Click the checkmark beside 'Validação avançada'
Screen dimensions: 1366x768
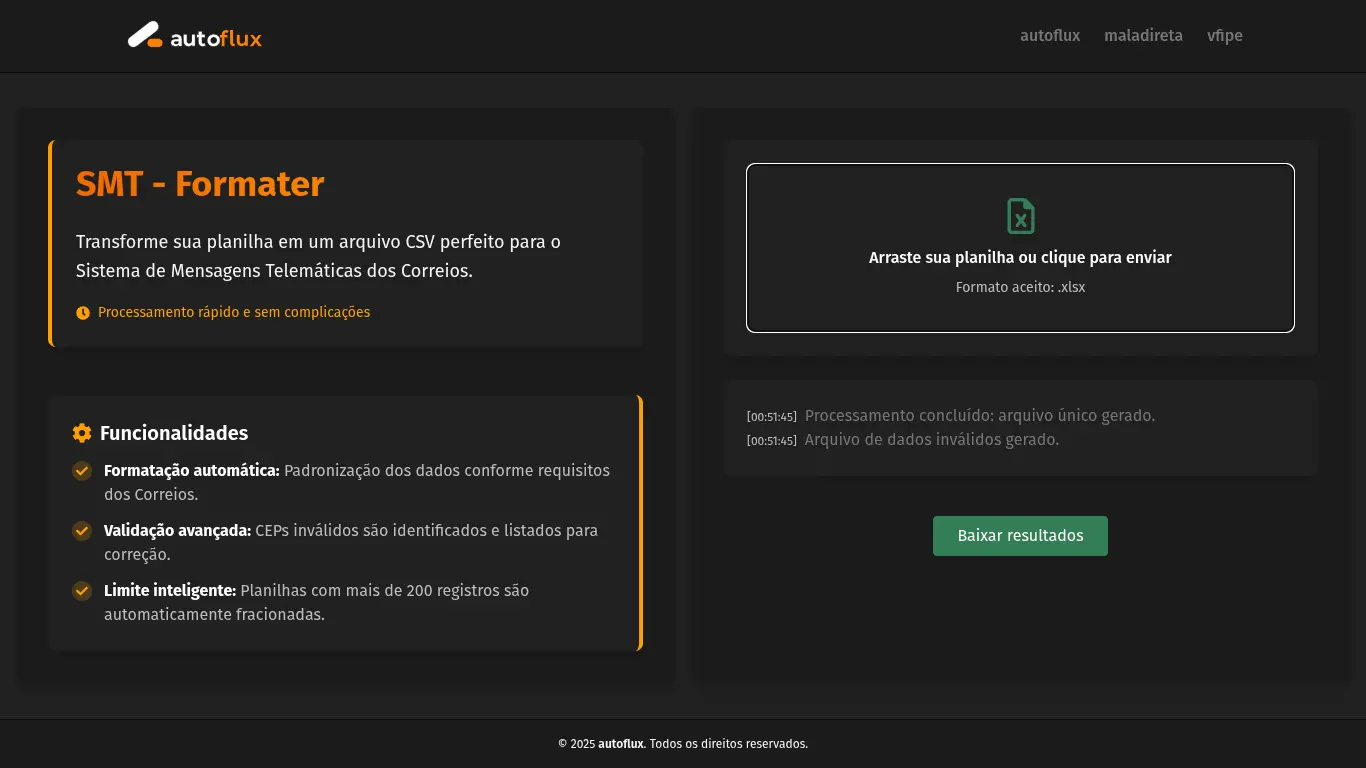(82, 531)
